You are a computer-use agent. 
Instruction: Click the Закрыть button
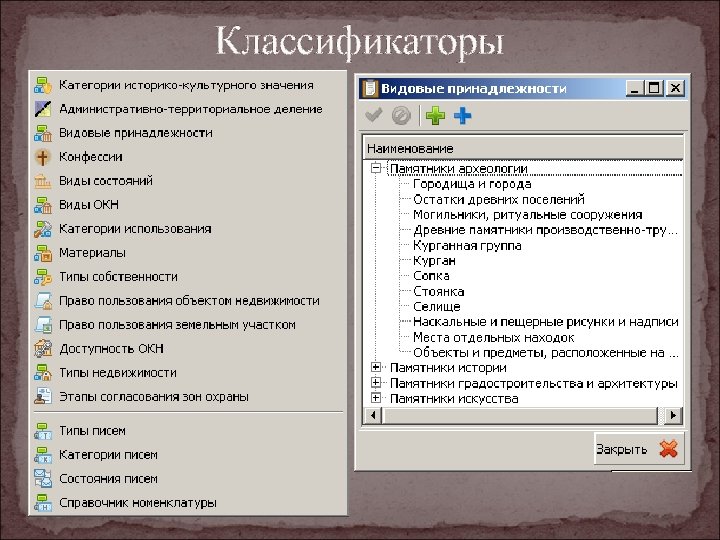(639, 449)
